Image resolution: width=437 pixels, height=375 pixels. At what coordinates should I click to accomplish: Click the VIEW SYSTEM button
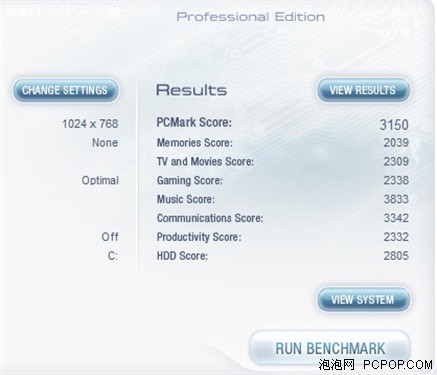point(363,299)
